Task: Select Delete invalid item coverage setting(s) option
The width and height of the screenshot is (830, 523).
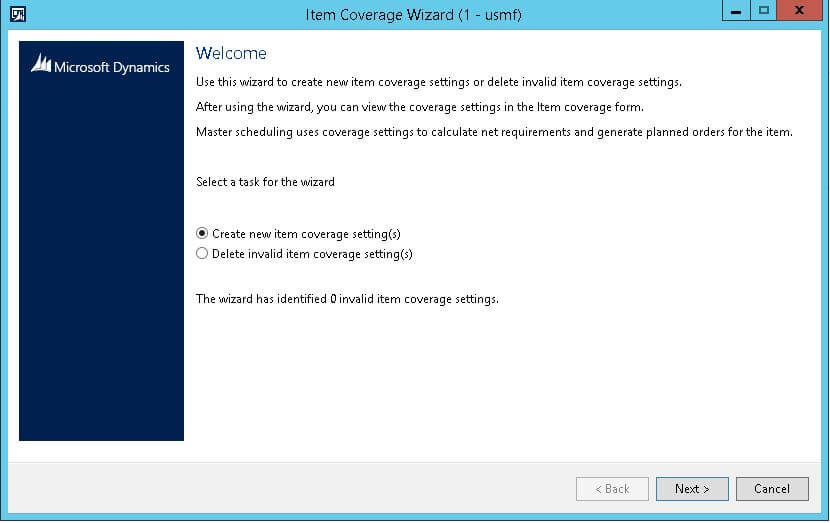Action: [202, 254]
